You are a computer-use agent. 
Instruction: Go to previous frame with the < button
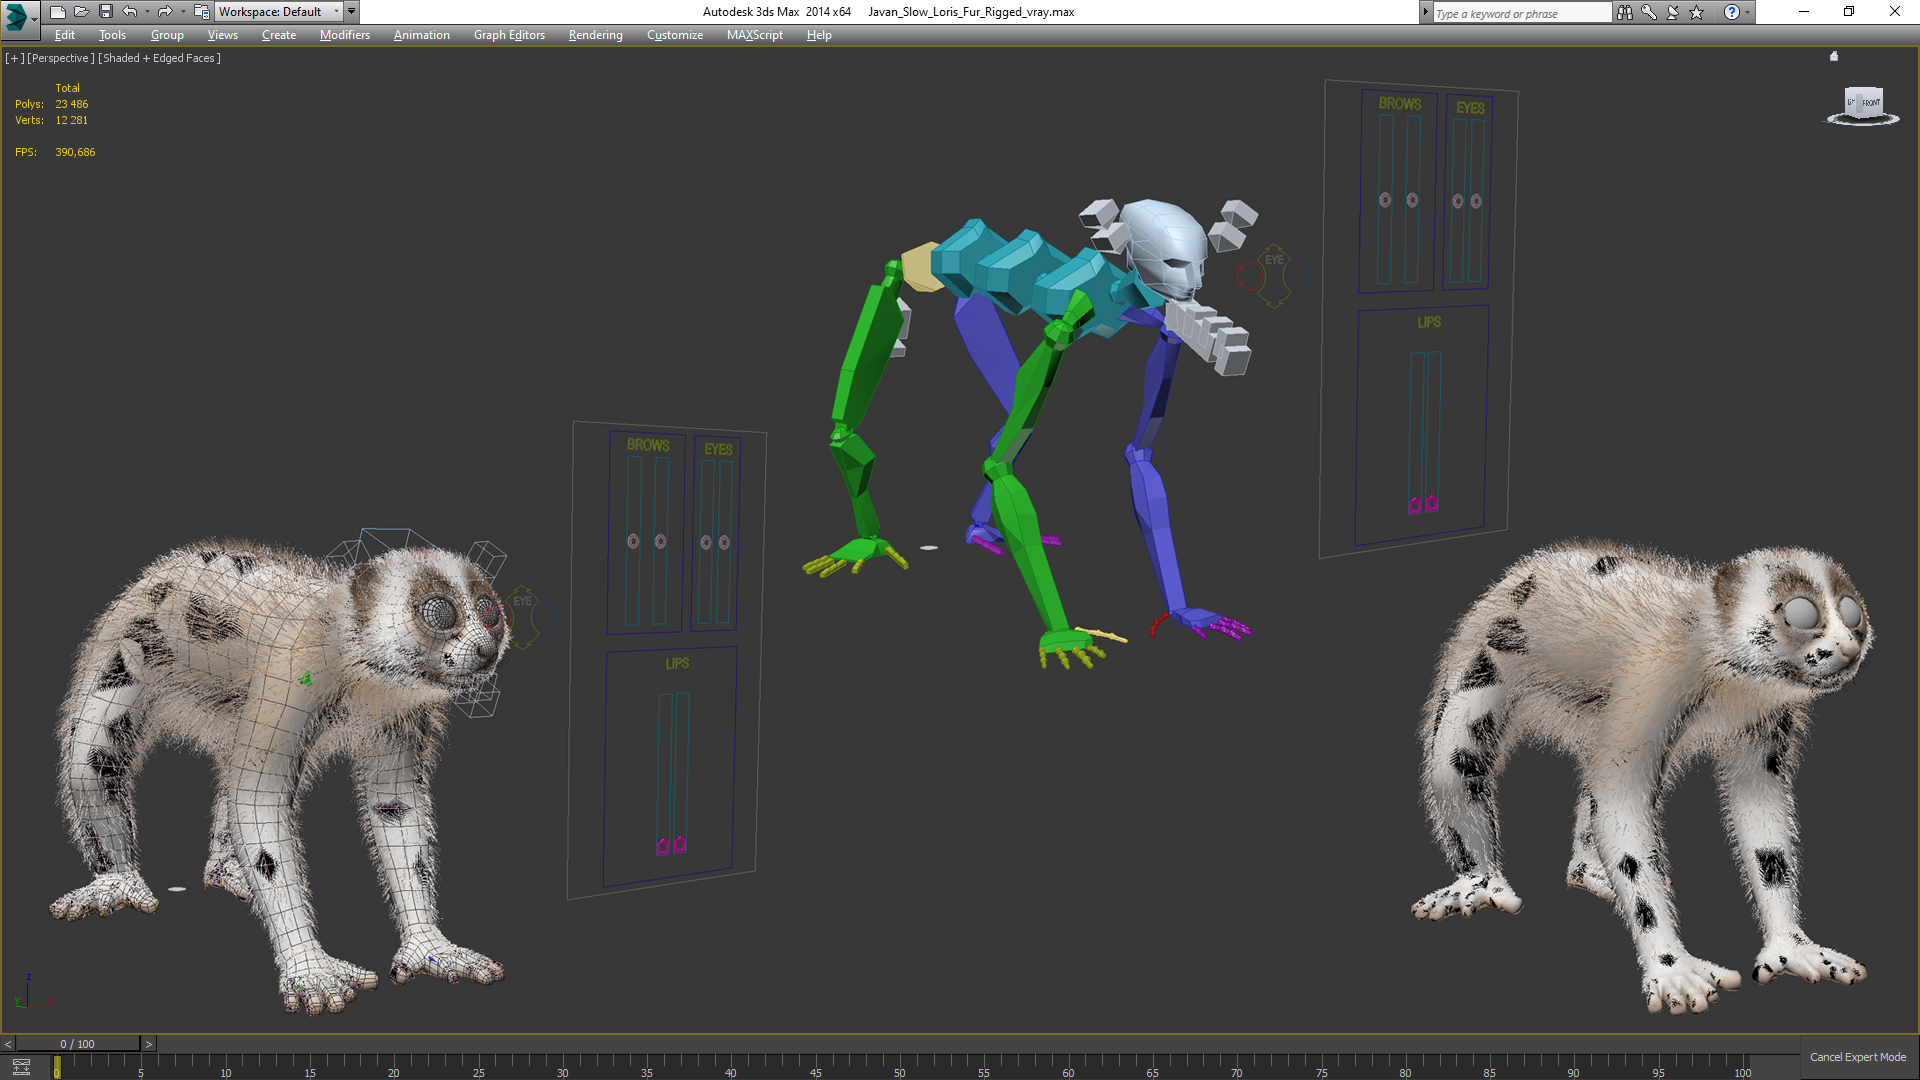8,1044
